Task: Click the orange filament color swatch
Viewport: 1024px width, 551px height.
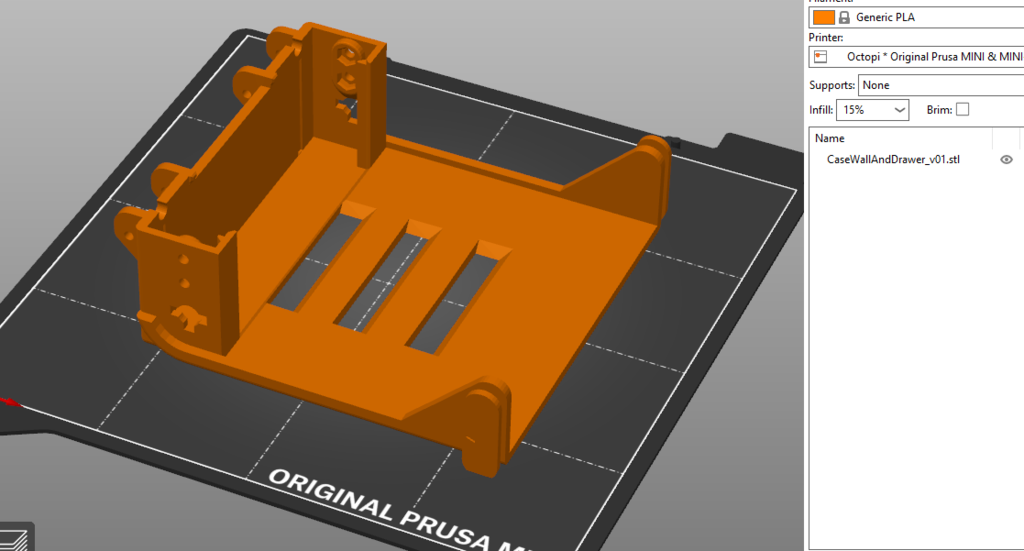Action: (824, 18)
